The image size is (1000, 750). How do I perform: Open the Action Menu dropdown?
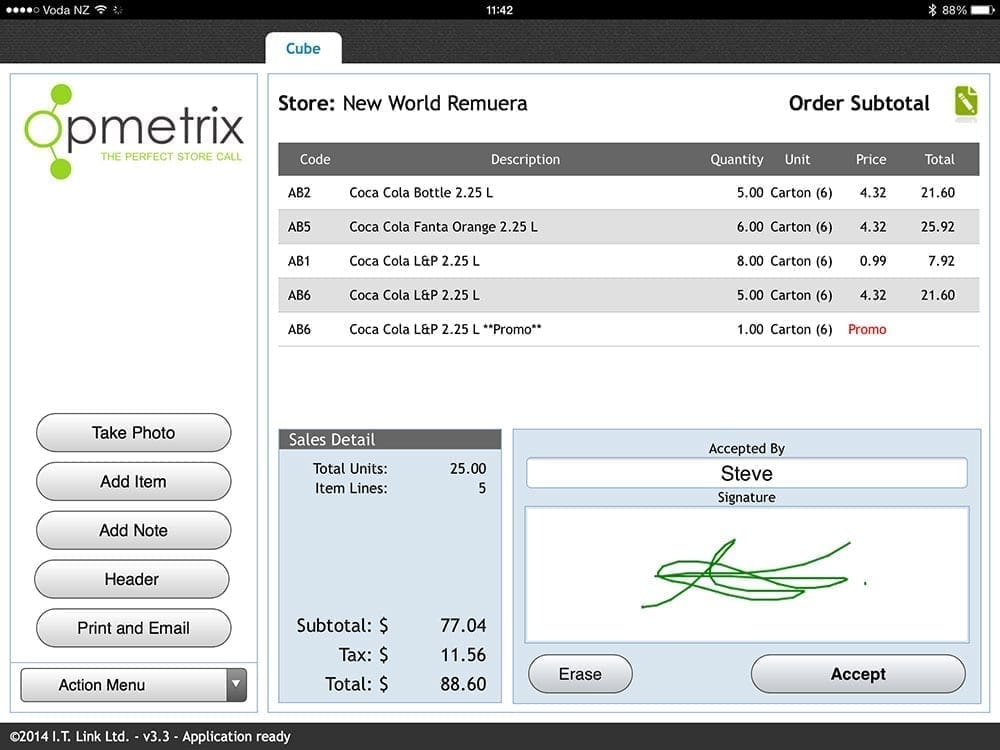pyautogui.click(x=133, y=685)
